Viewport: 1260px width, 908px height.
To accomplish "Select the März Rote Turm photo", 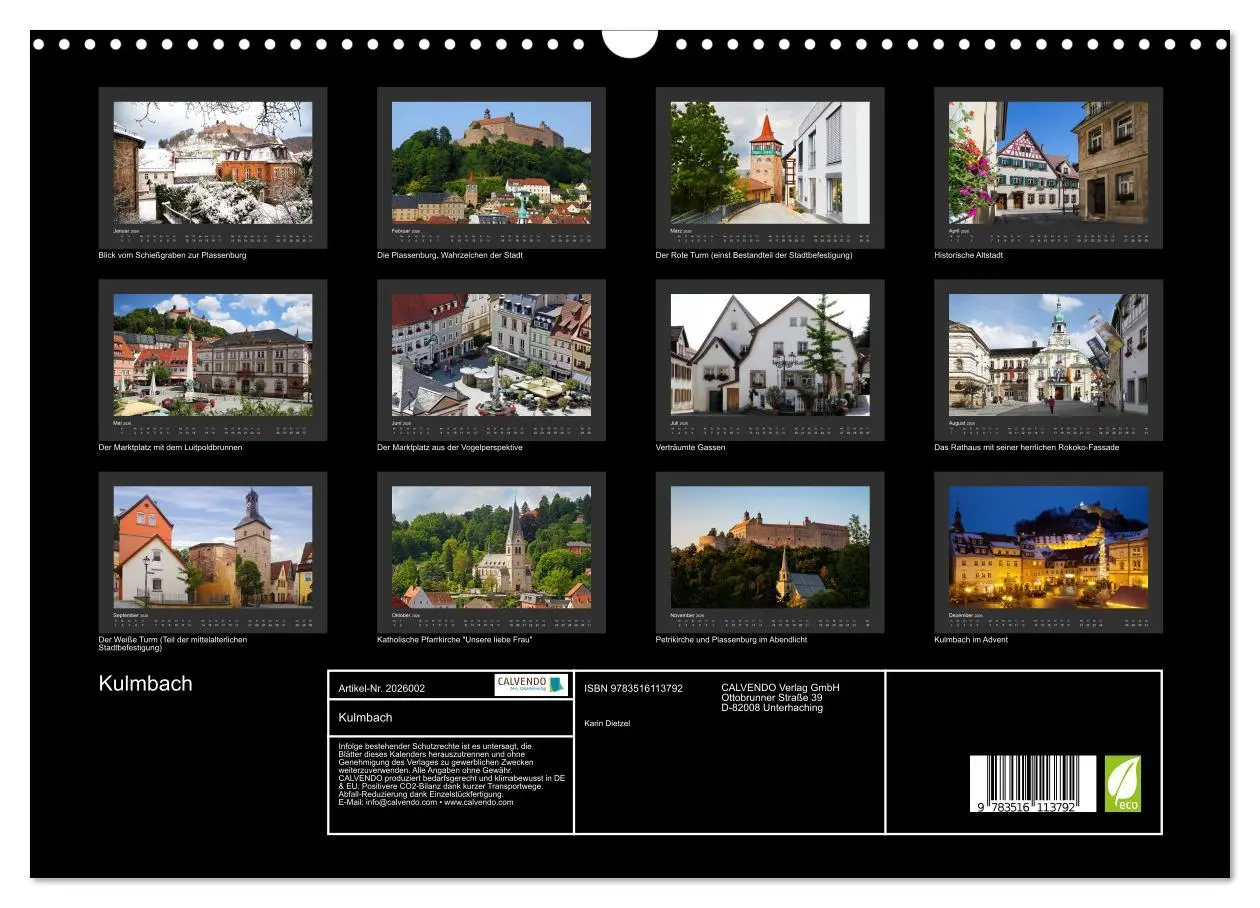I will (770, 162).
